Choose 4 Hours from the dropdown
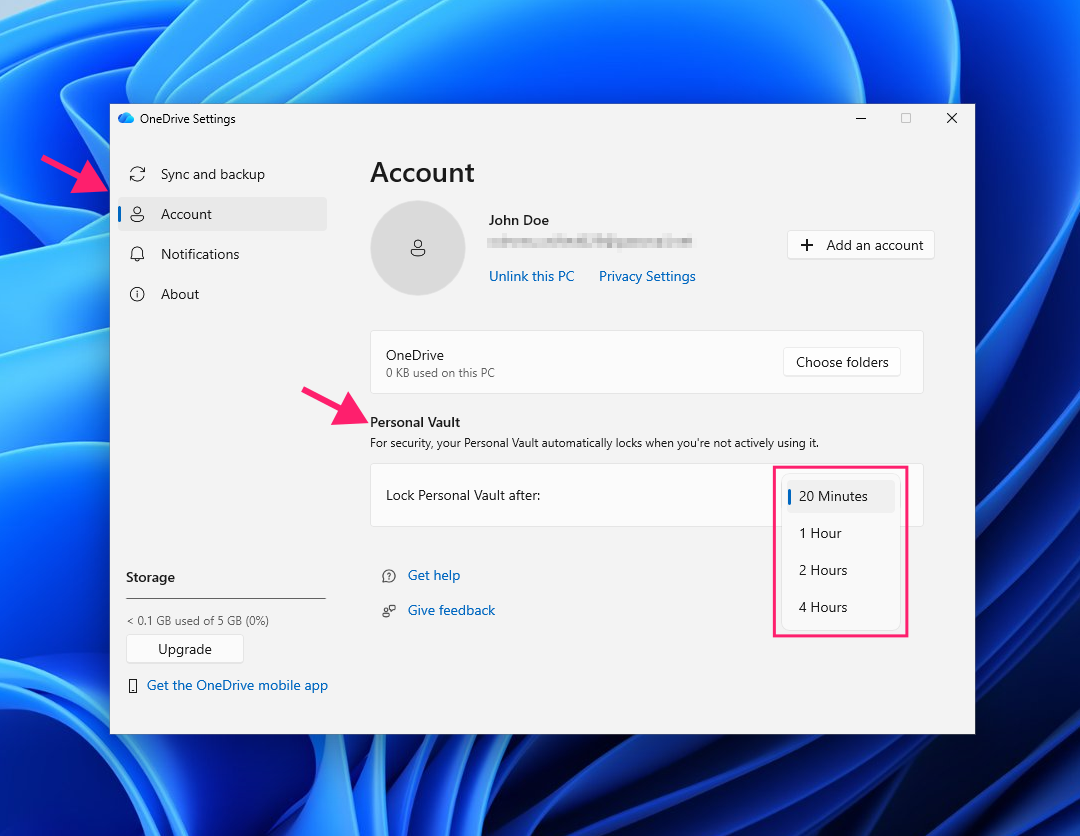 click(x=840, y=607)
